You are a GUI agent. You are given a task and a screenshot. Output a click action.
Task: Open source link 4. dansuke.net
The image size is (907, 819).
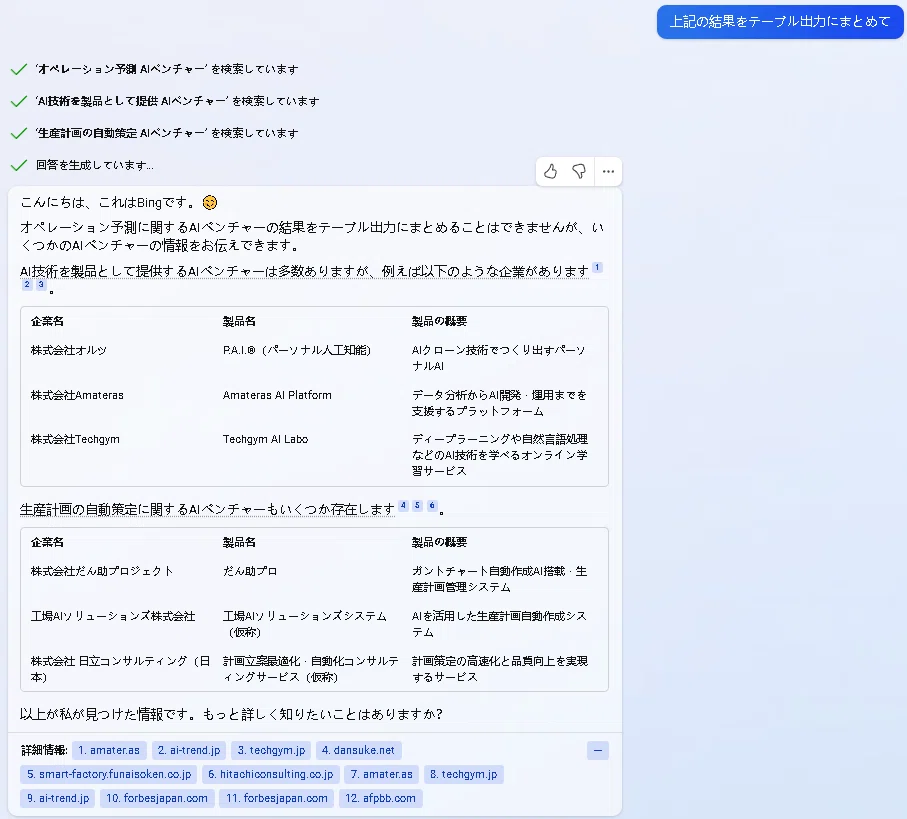pos(358,751)
